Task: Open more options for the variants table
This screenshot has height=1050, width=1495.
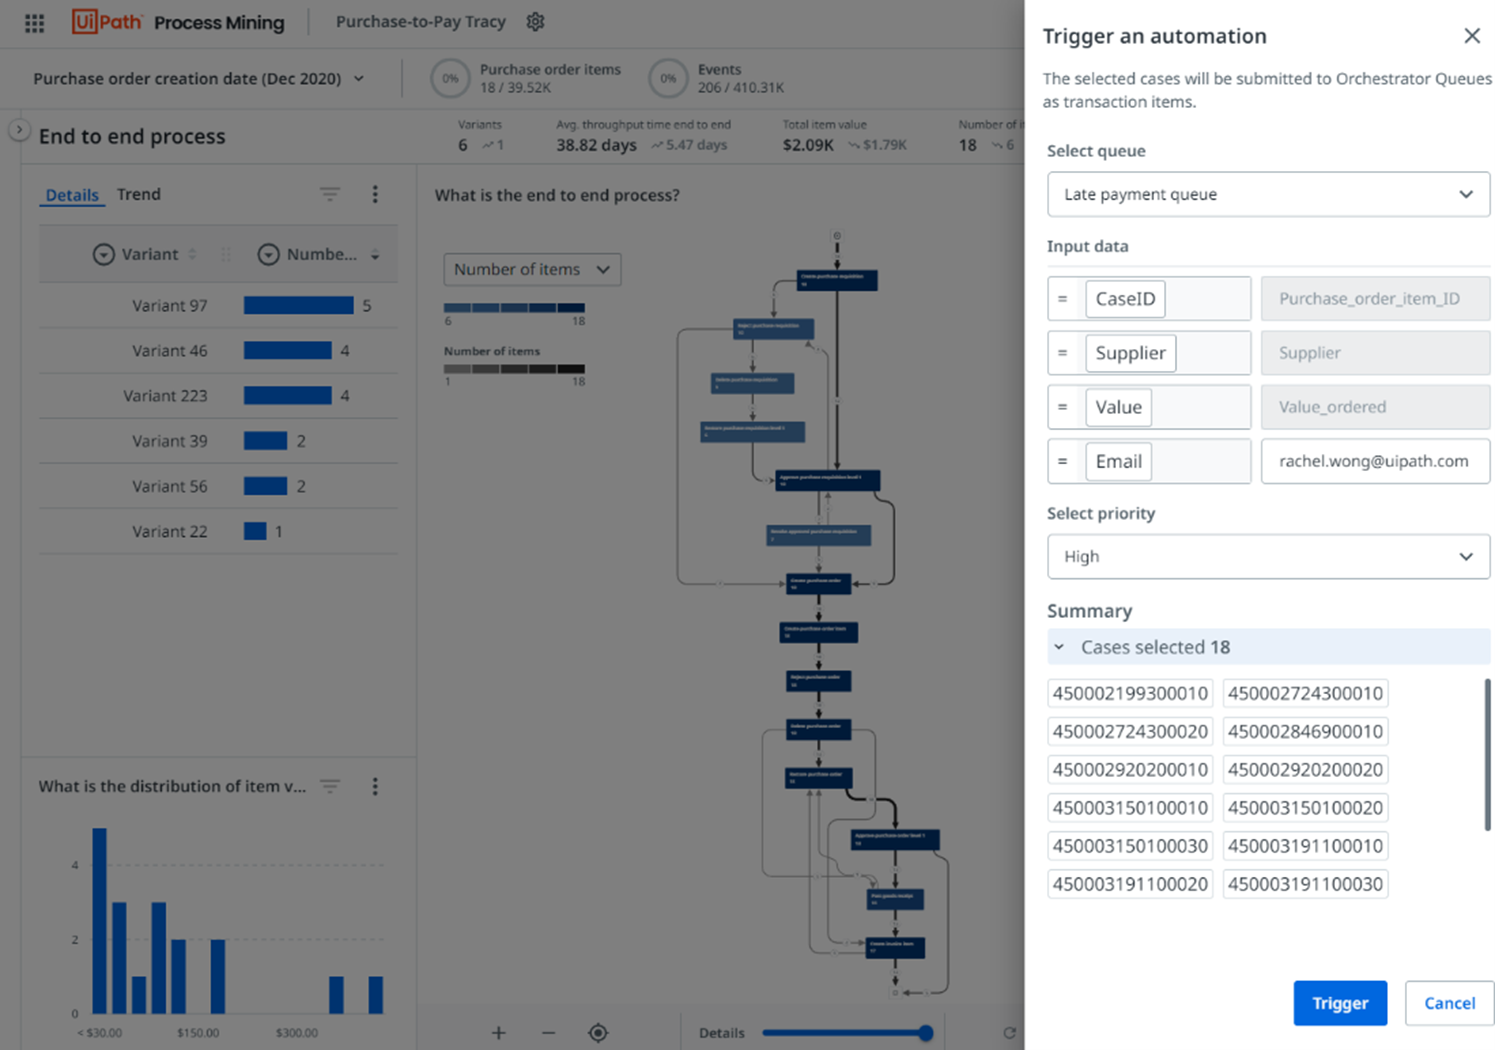Action: pyautogui.click(x=375, y=194)
